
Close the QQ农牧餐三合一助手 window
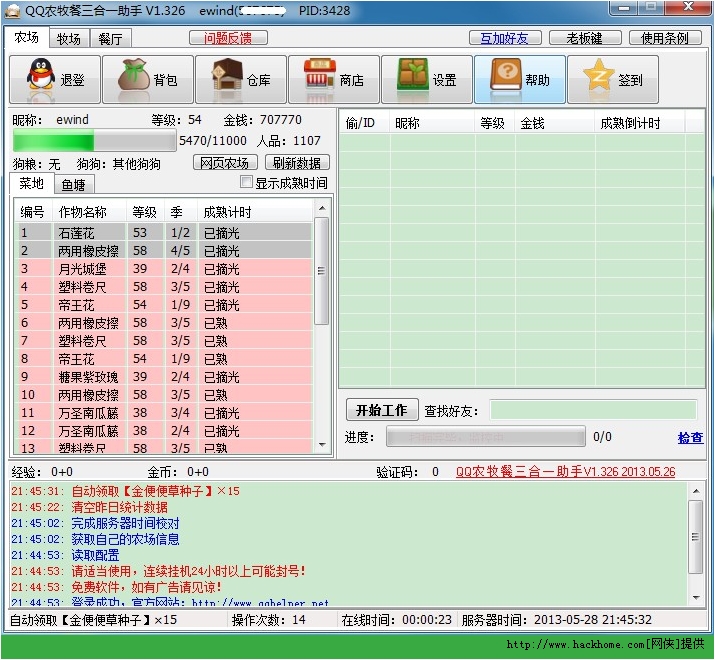click(689, 8)
